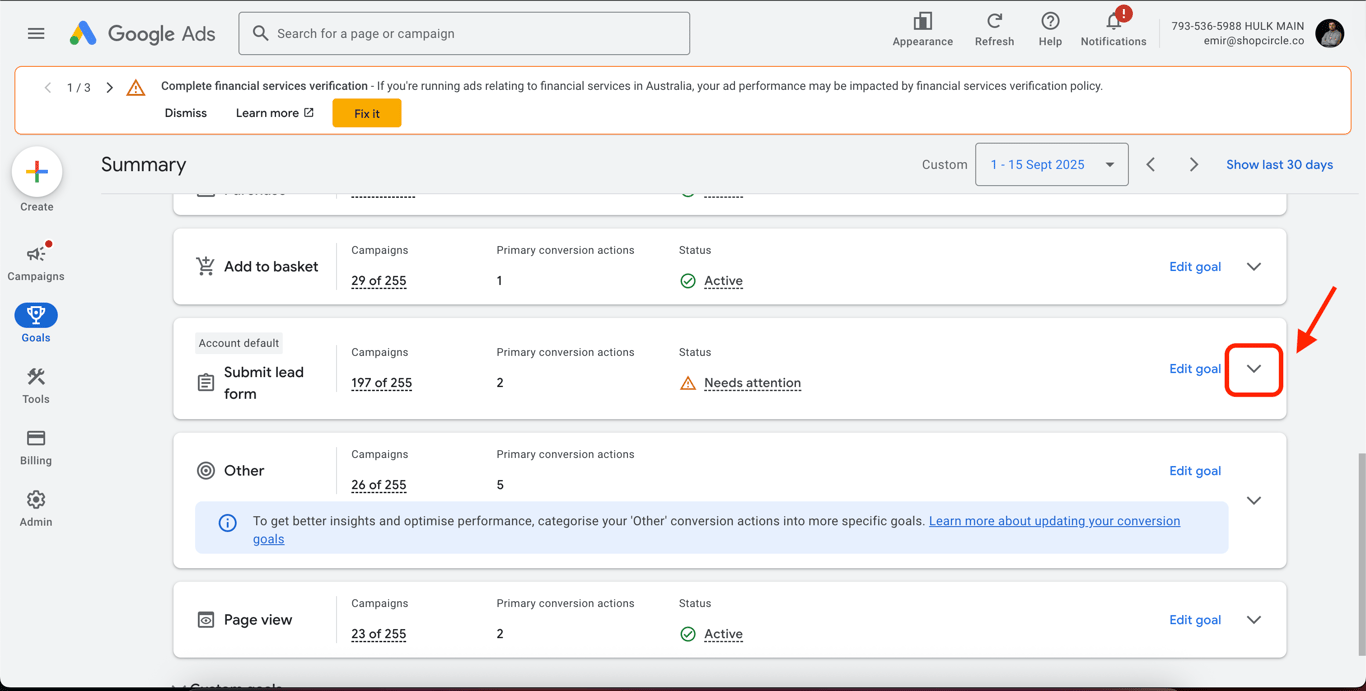Dismiss the financial verification warning
The image size is (1366, 691).
[186, 113]
